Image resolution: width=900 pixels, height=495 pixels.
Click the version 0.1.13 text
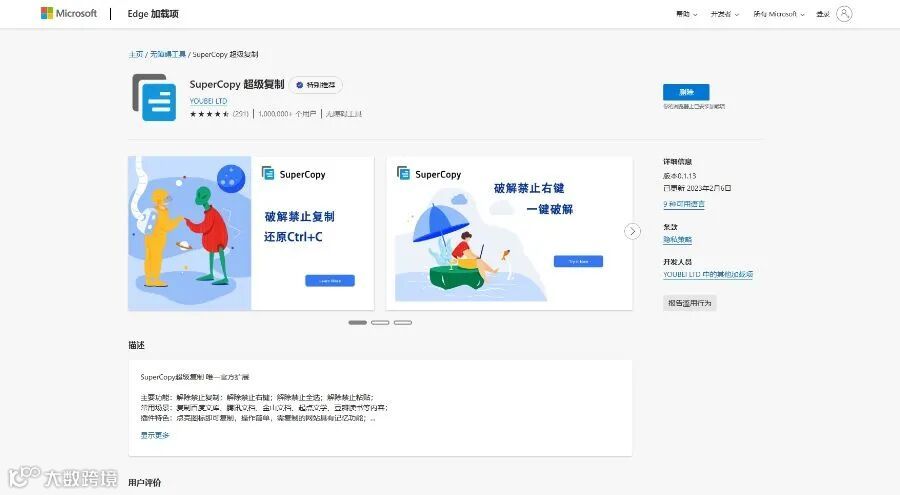click(680, 176)
